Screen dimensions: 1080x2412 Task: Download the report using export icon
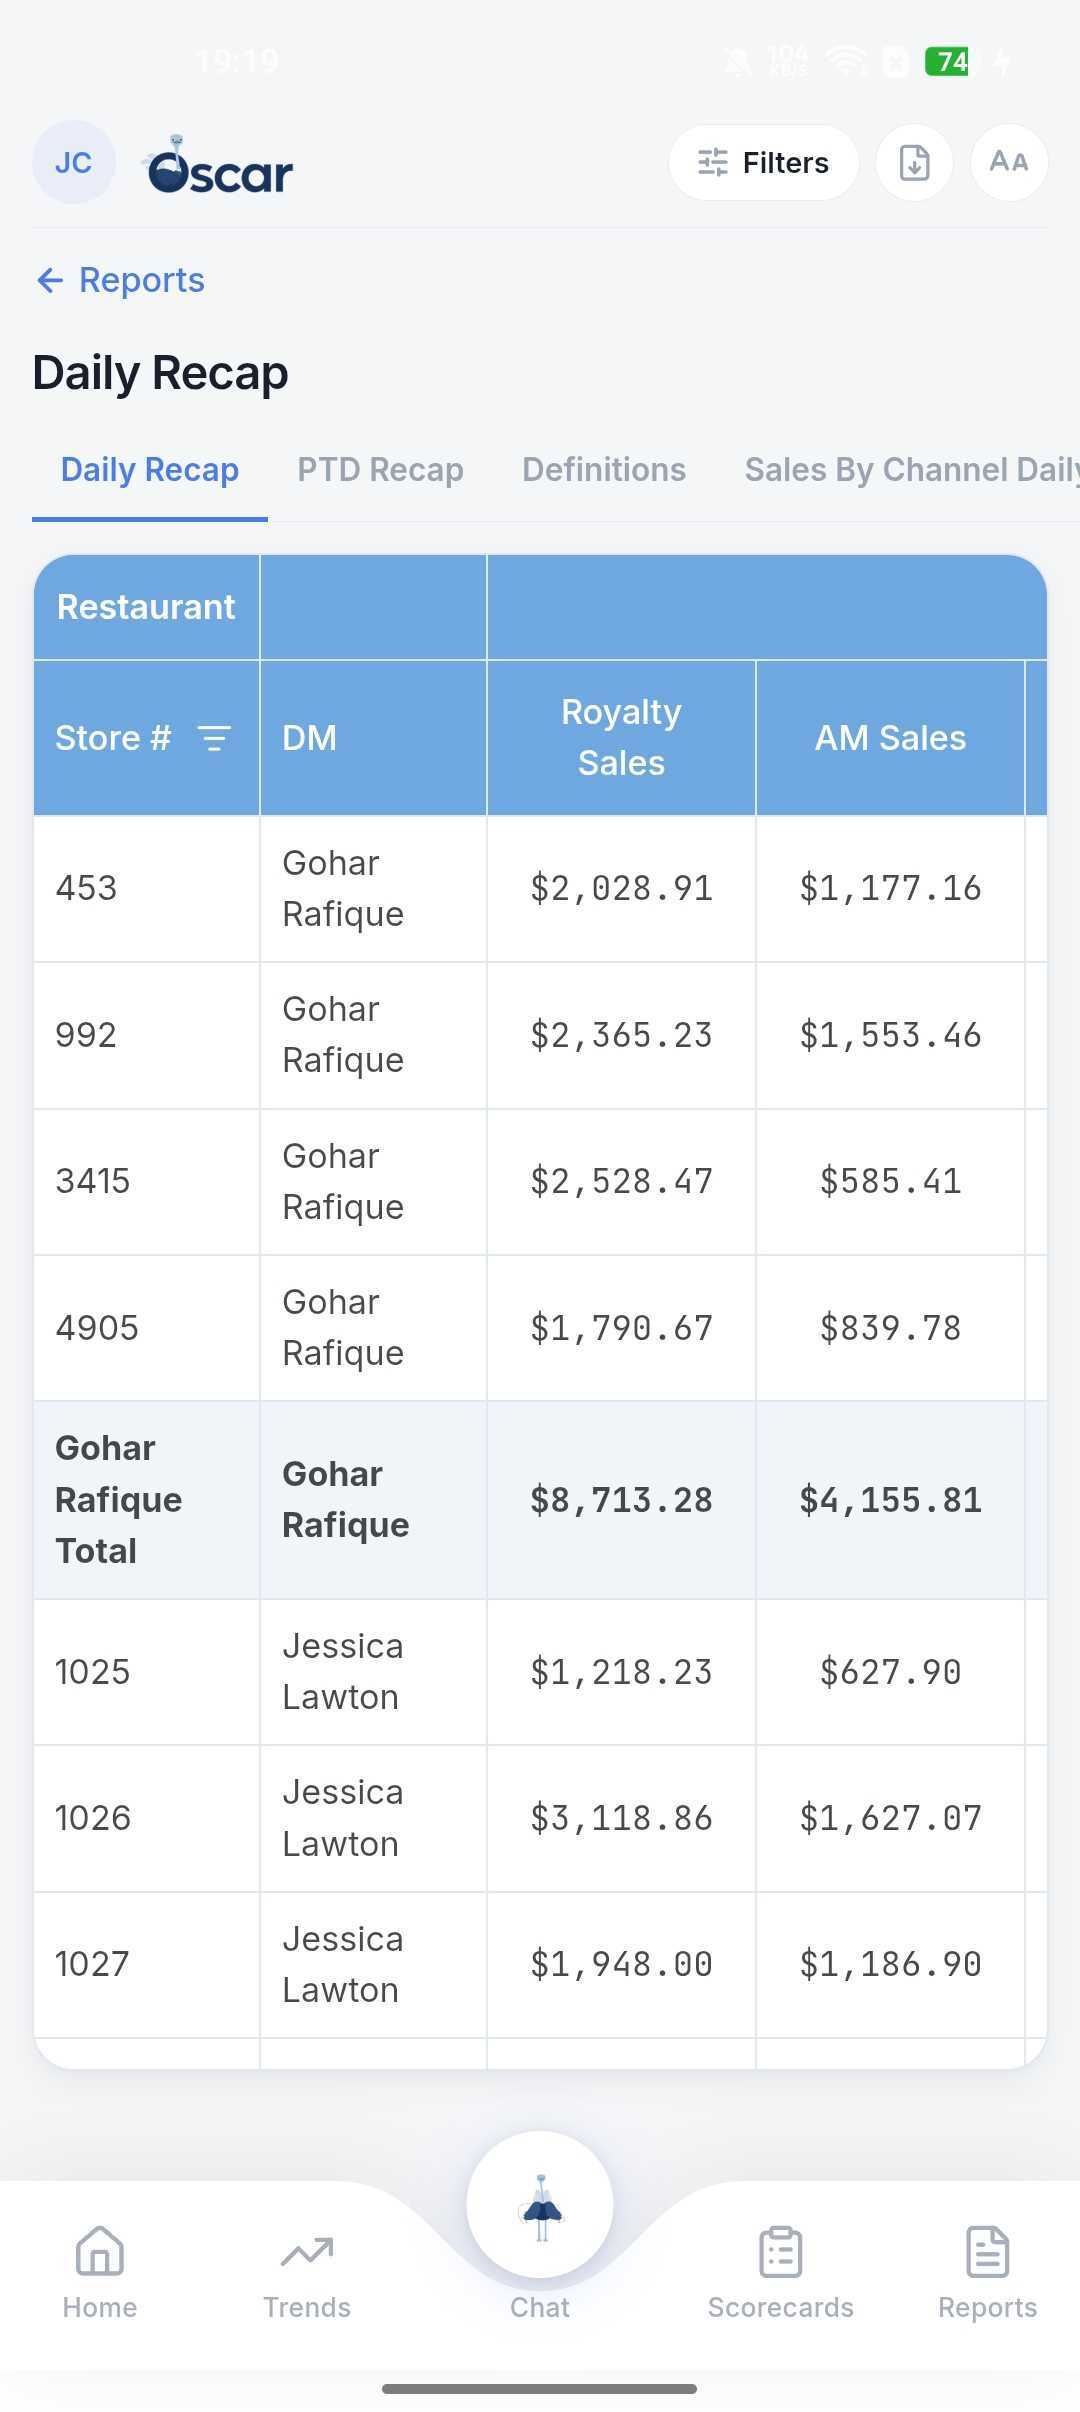pos(914,162)
